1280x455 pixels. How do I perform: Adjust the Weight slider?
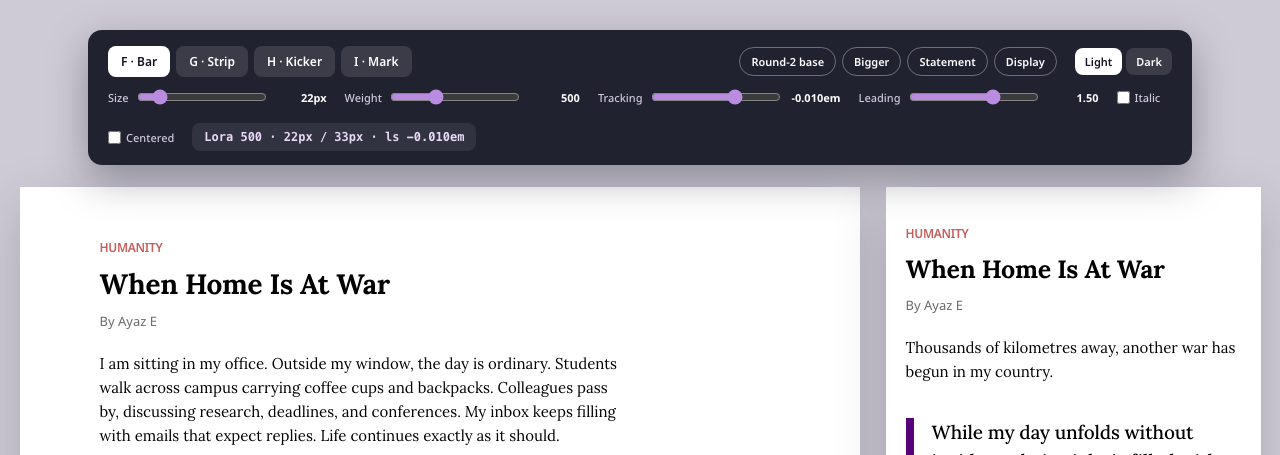coord(455,97)
